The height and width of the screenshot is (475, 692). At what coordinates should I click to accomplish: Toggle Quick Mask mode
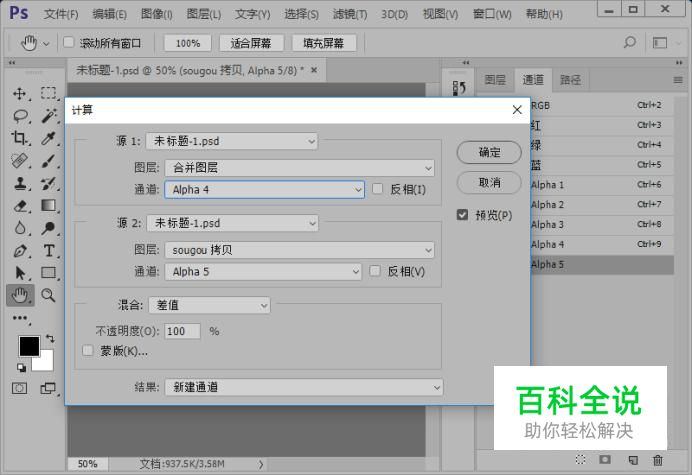[x=19, y=388]
